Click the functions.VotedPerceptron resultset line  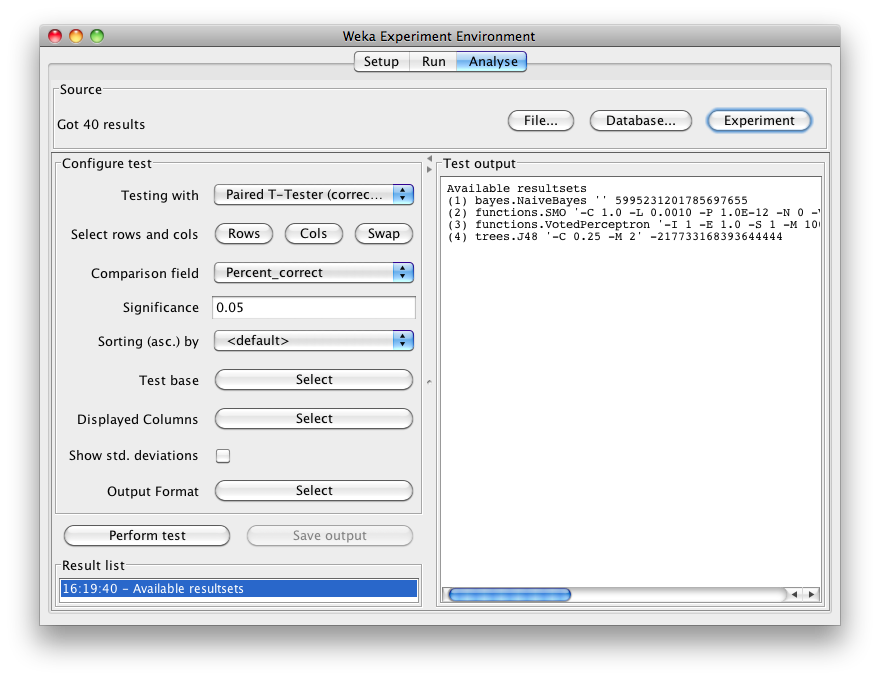(x=634, y=224)
